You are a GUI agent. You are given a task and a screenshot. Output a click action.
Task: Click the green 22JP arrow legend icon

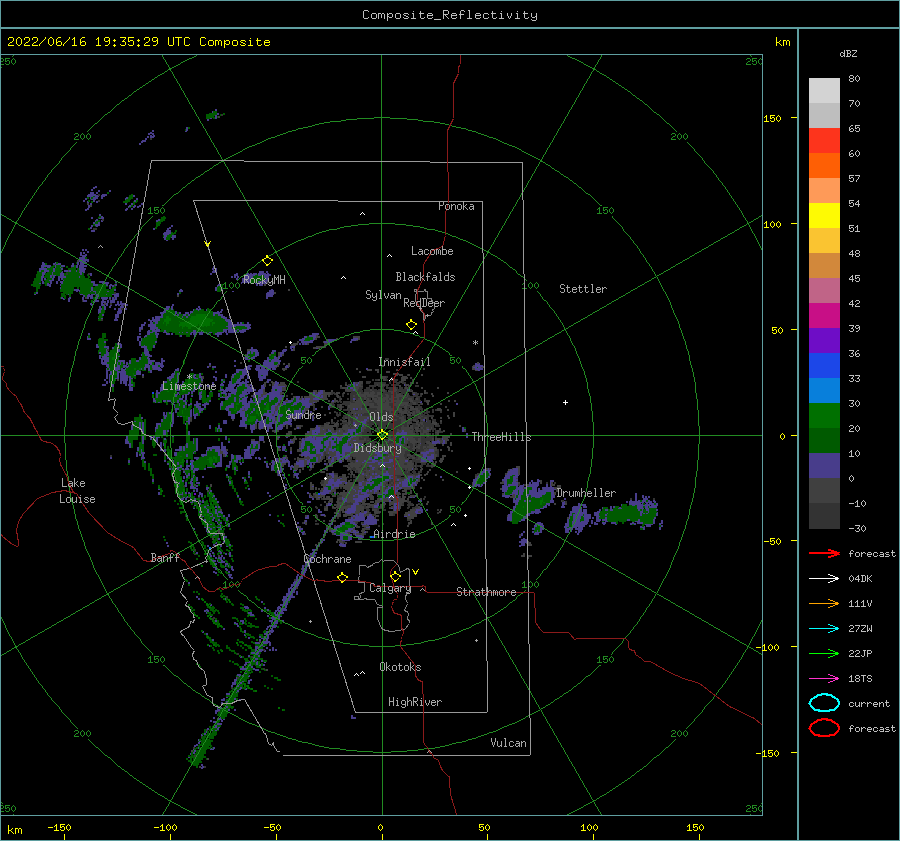(x=824, y=653)
